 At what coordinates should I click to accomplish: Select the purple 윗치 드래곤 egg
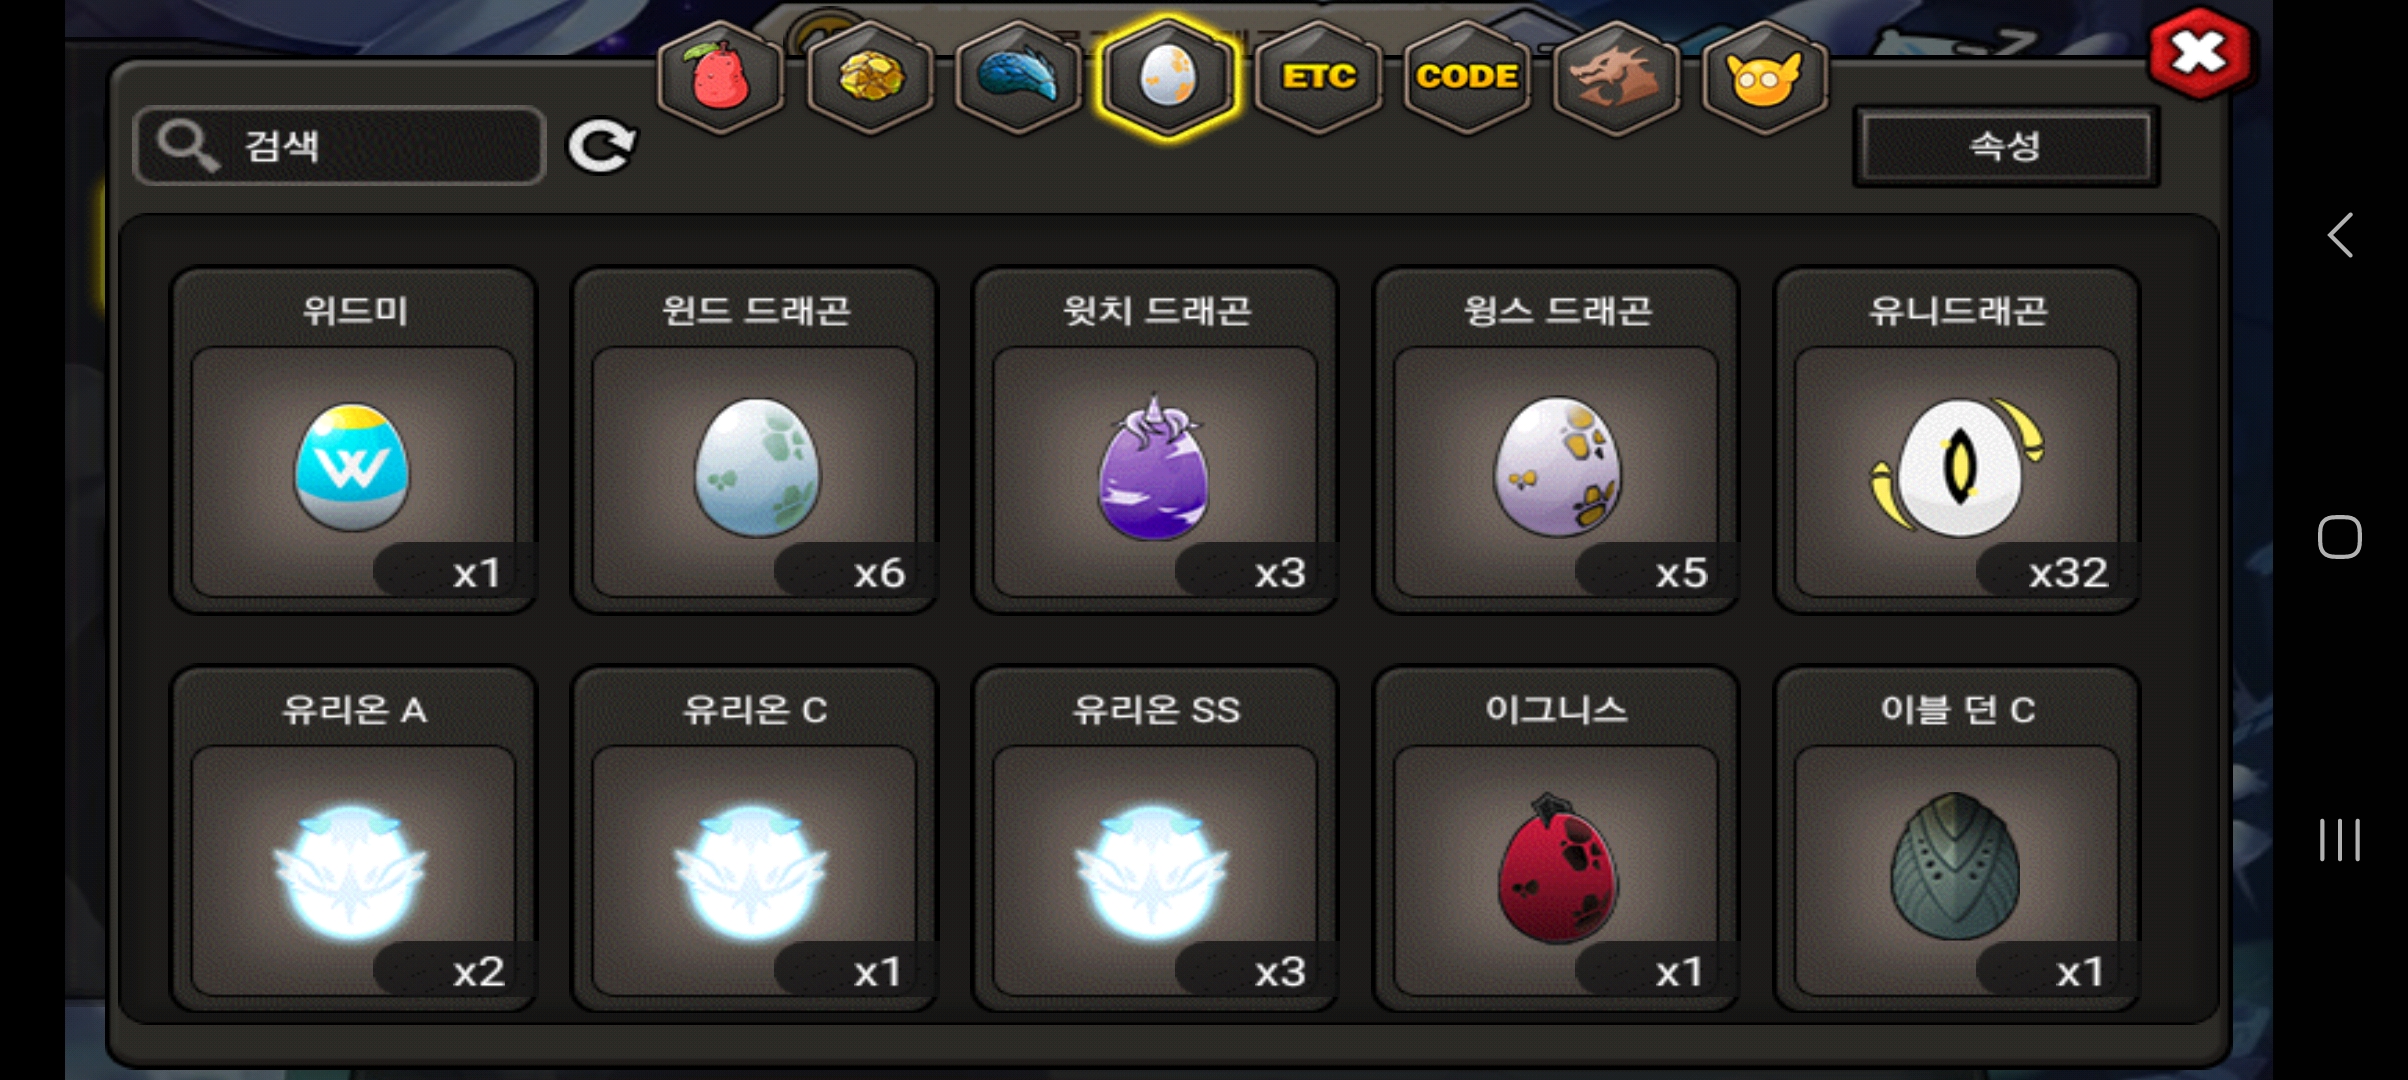coord(1155,440)
